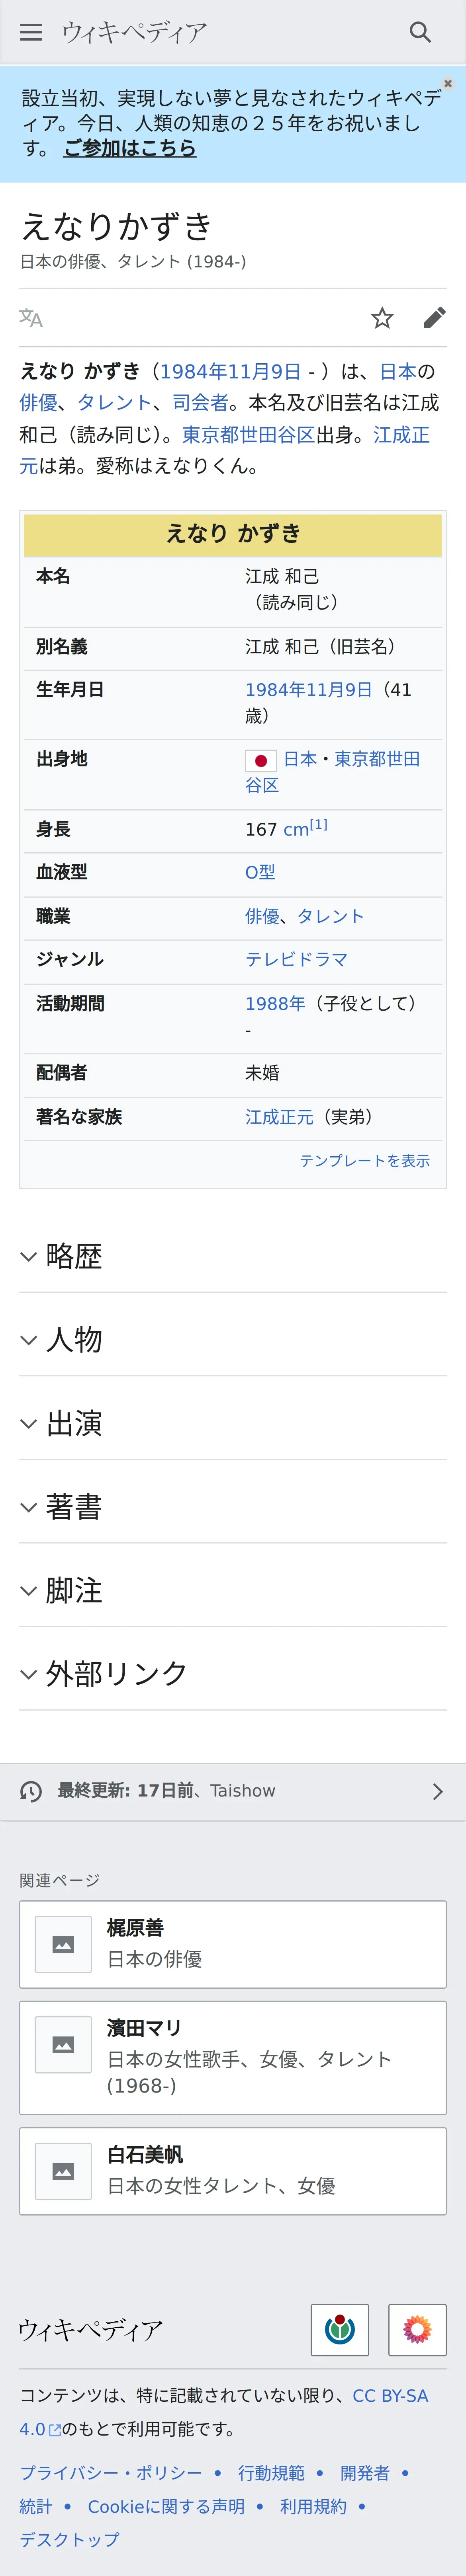Open last edited history bar by Taishow

click(233, 1791)
